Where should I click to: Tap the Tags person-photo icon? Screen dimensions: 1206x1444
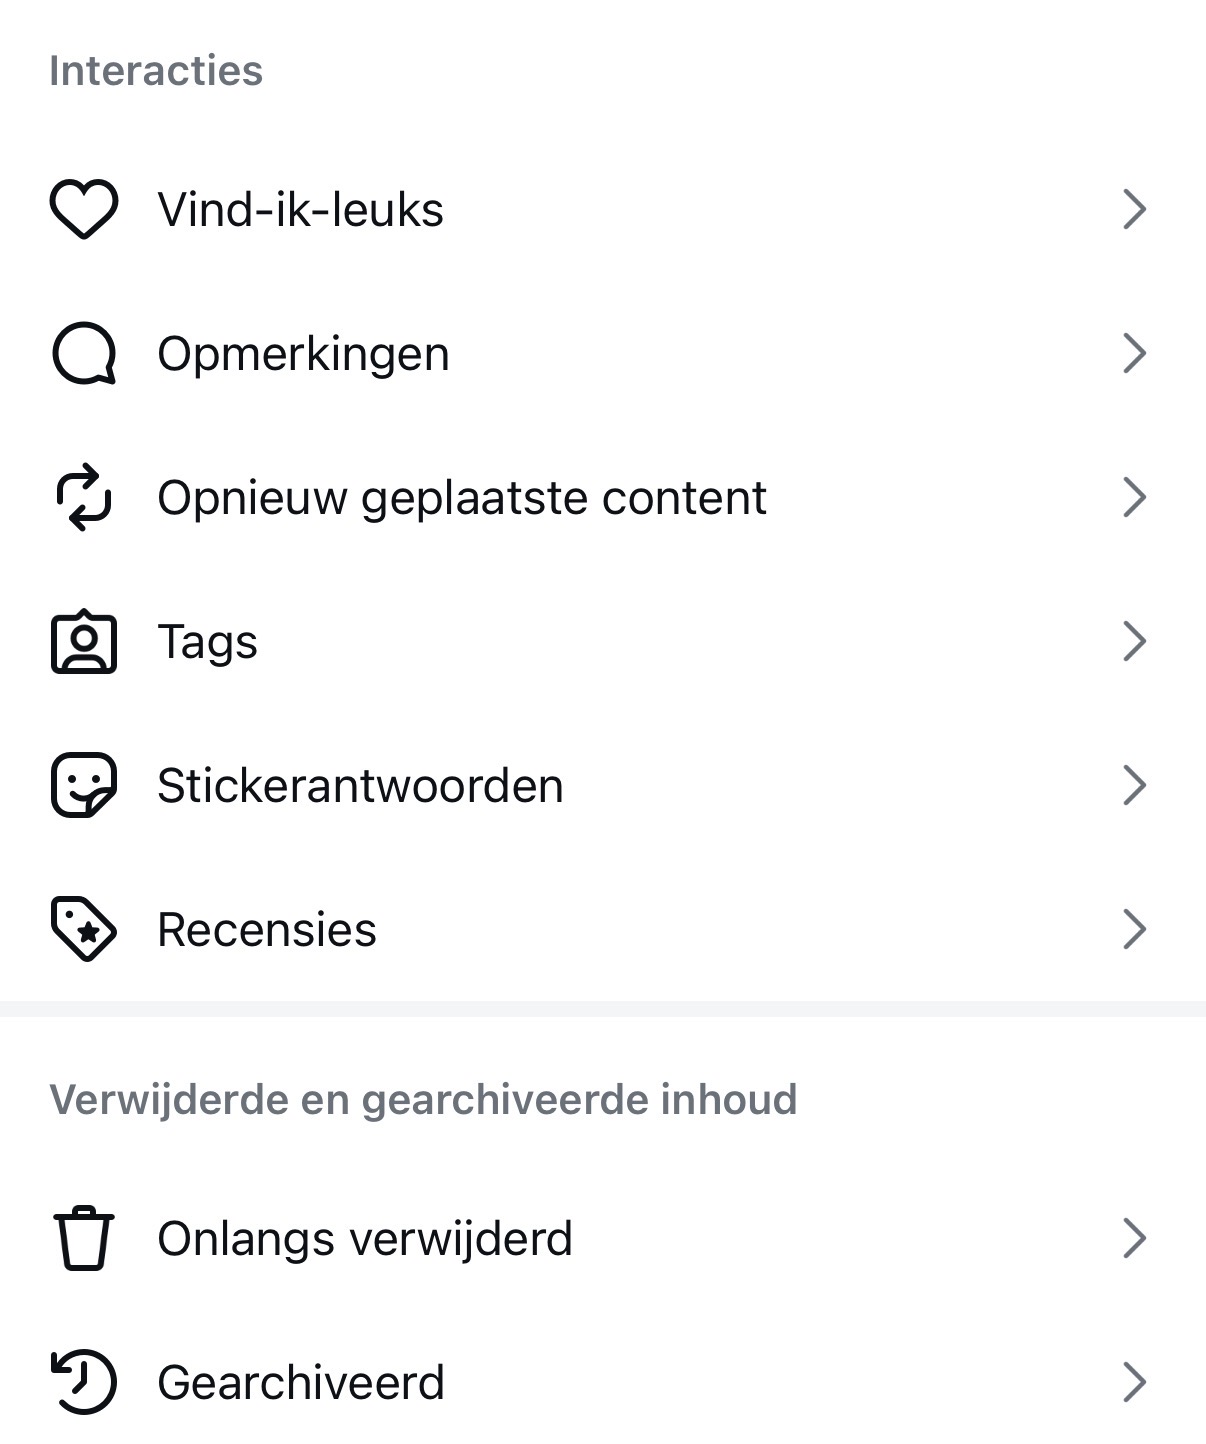click(84, 642)
